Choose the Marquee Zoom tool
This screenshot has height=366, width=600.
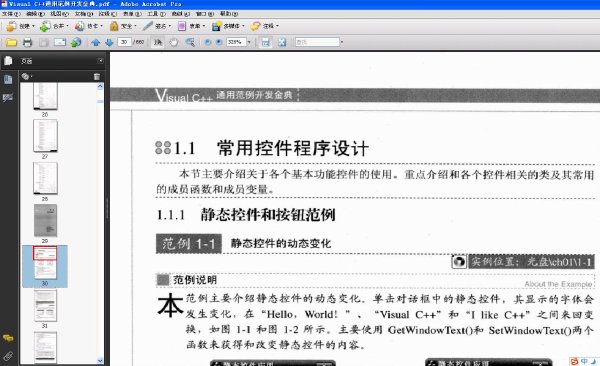[190, 42]
